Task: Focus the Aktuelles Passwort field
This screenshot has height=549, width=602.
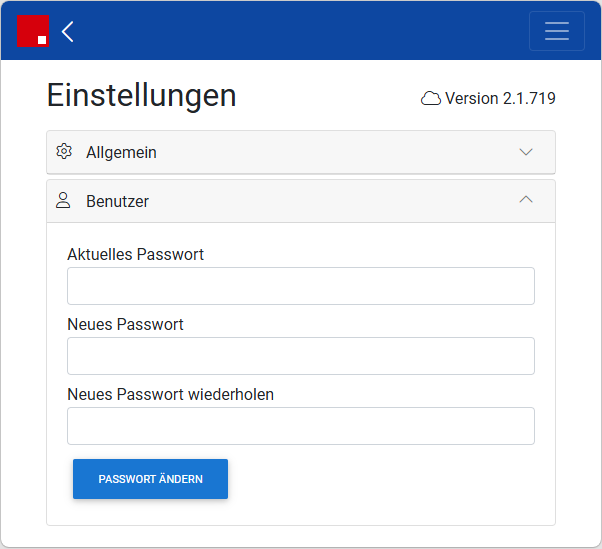Action: pyautogui.click(x=301, y=286)
